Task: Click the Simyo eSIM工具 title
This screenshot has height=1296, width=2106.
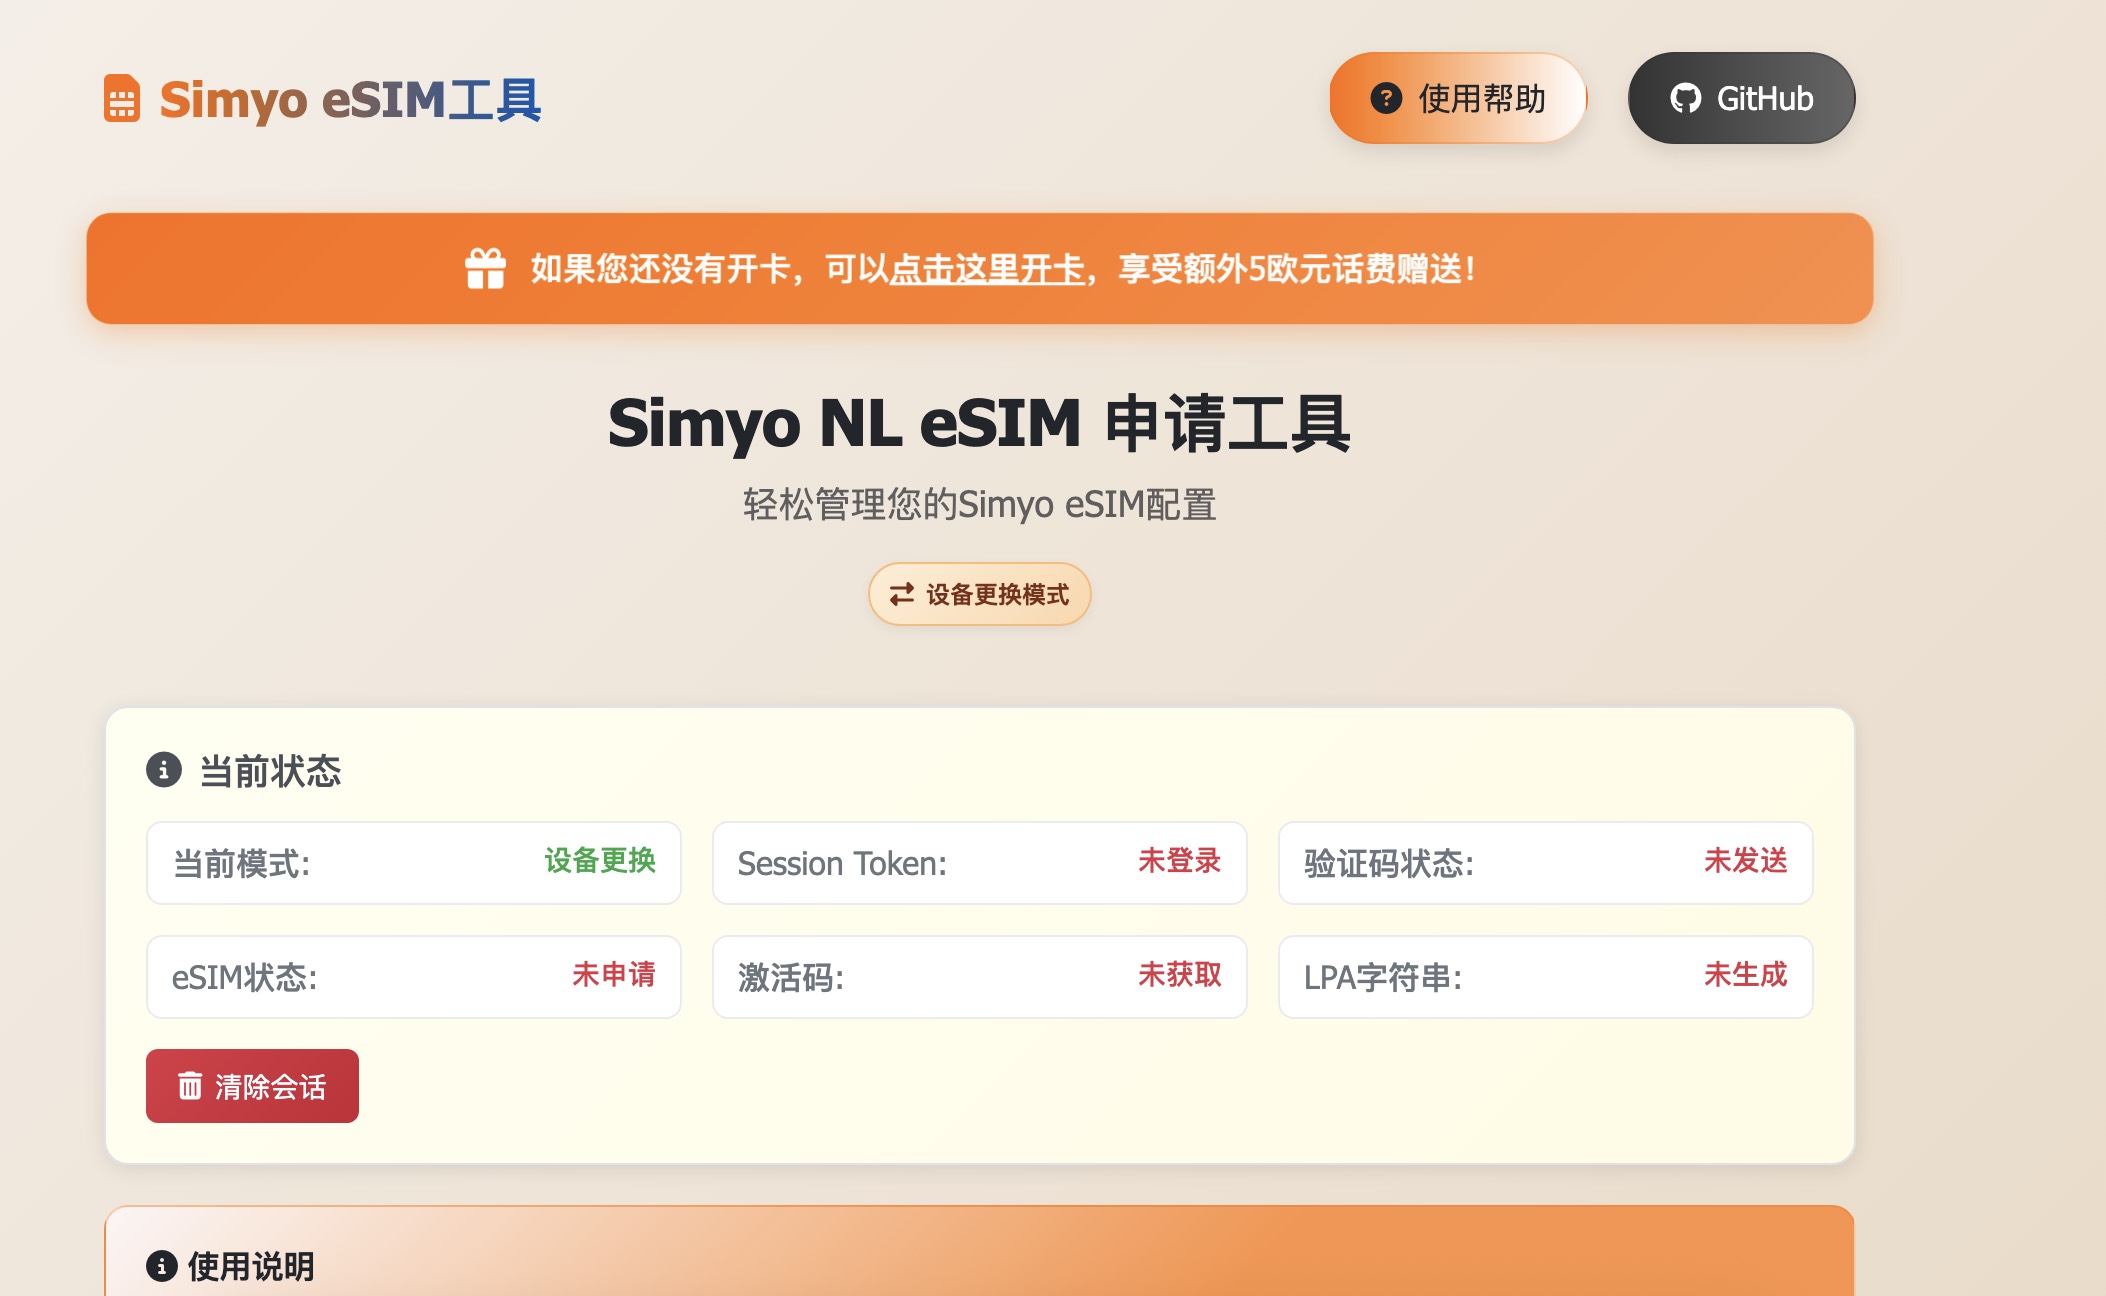Action: pyautogui.click(x=350, y=99)
